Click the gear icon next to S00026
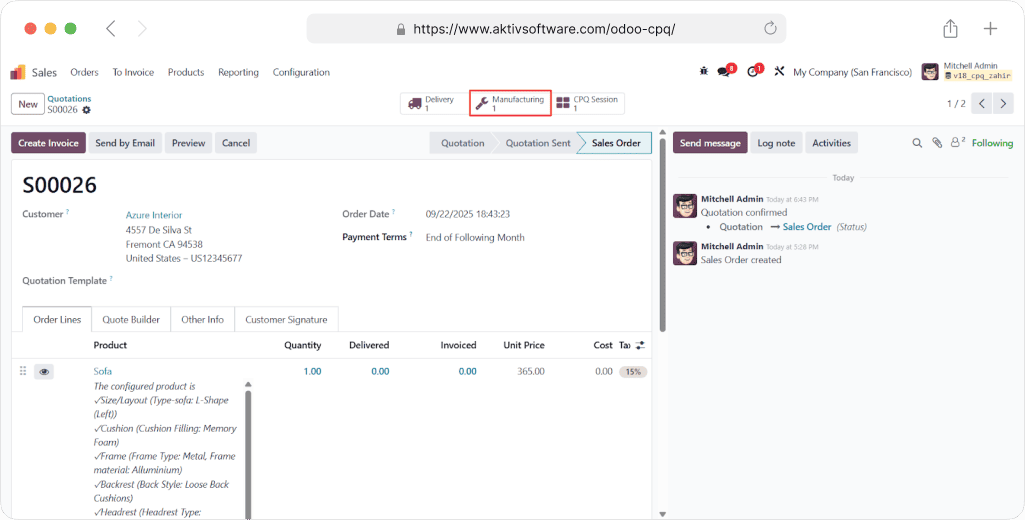Screen dimensions: 1025x520 86,110
